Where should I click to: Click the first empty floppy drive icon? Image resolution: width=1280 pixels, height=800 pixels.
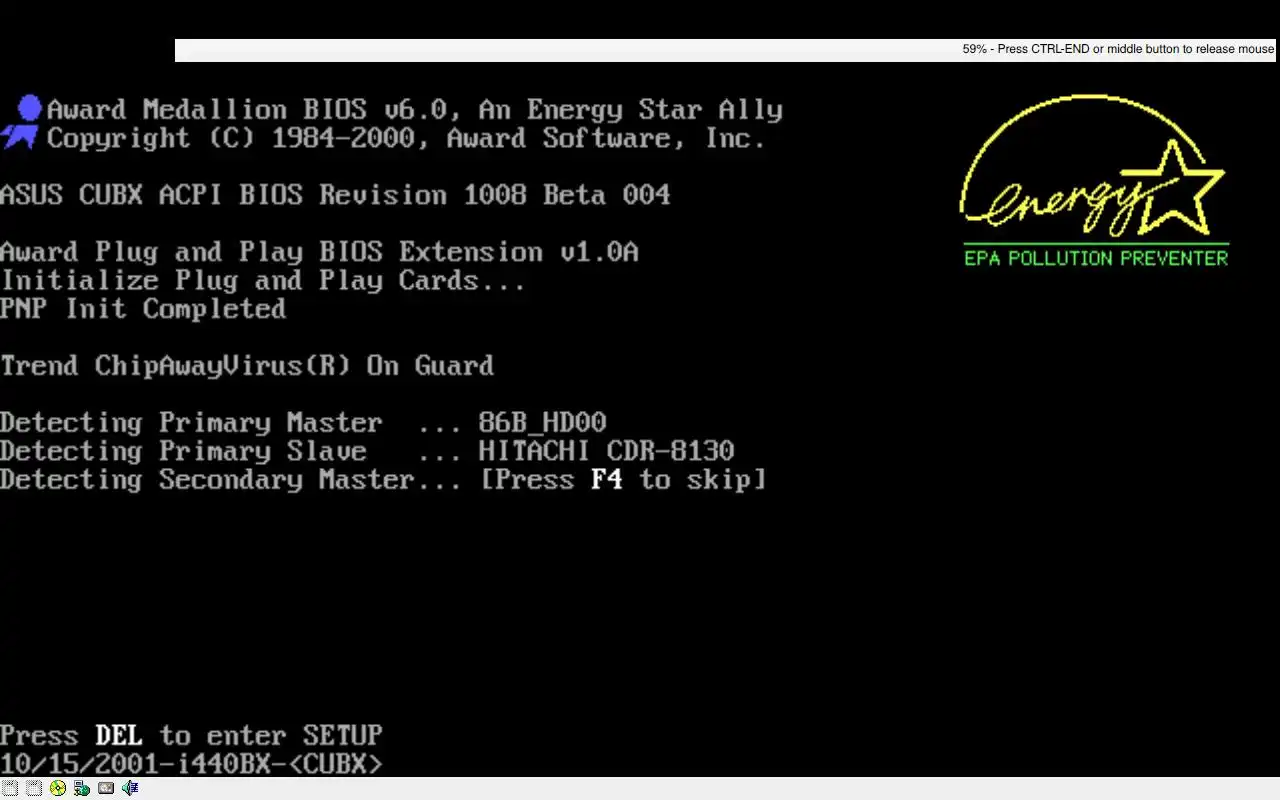point(10,788)
